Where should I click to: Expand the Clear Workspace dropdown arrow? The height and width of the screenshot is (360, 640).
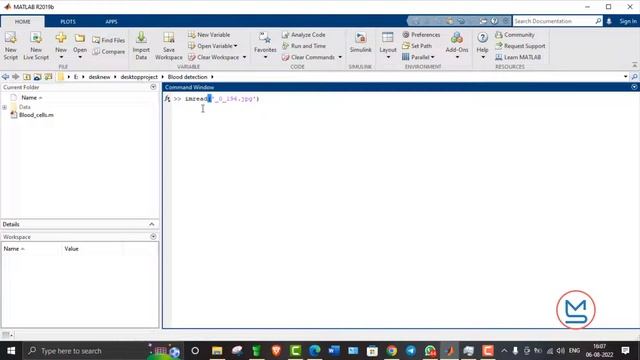244,57
